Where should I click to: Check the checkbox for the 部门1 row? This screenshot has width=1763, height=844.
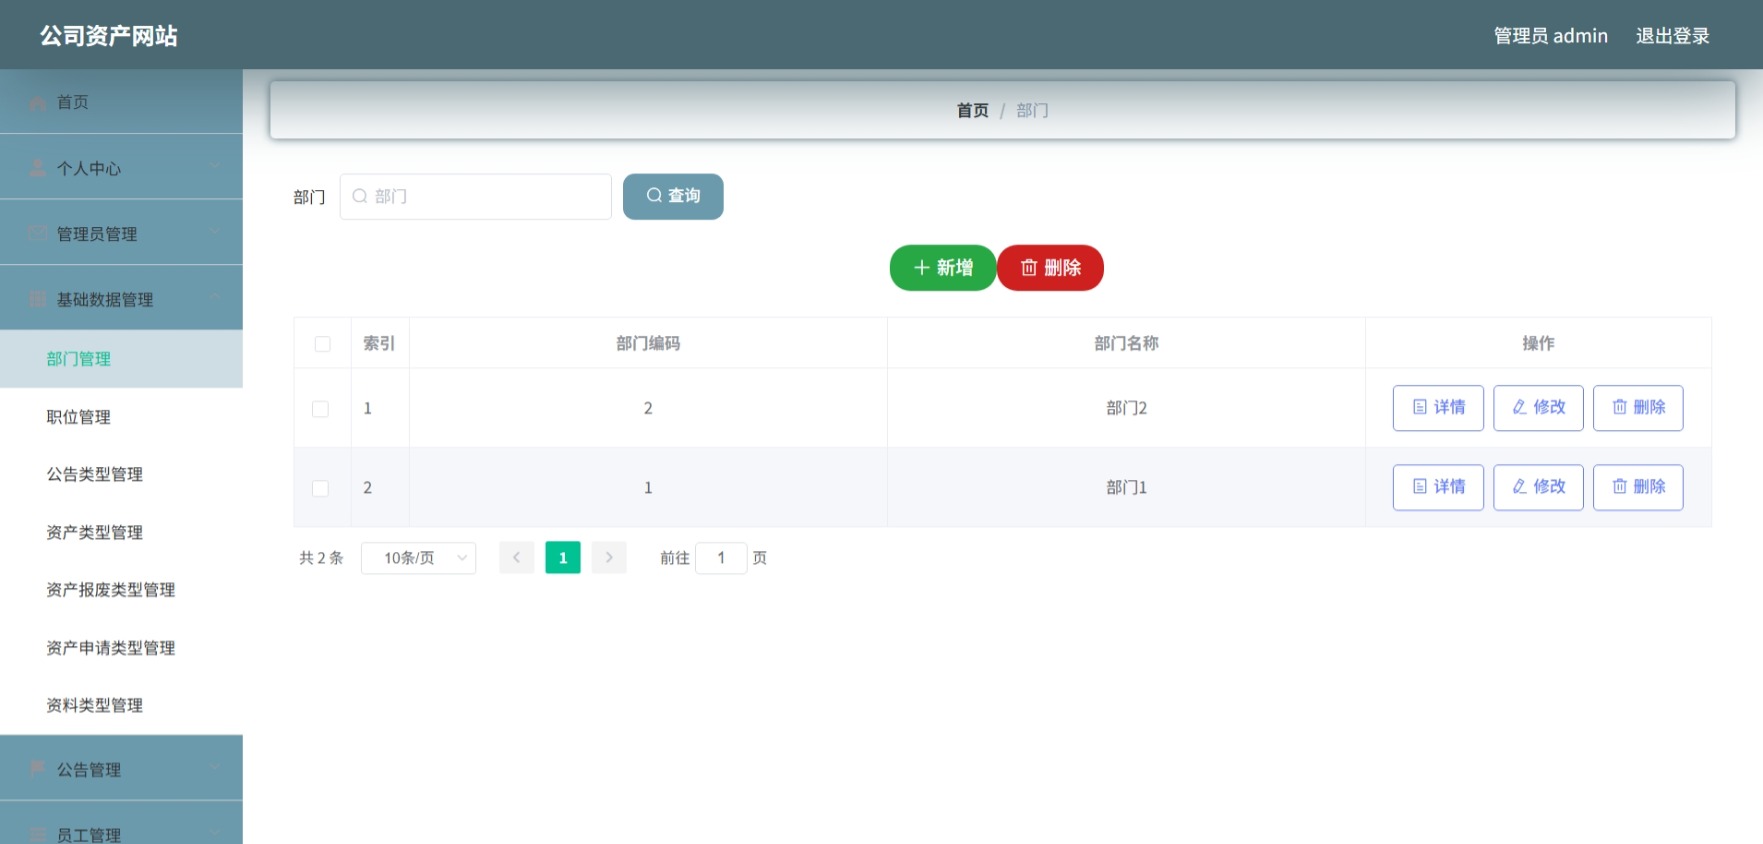pyautogui.click(x=320, y=488)
